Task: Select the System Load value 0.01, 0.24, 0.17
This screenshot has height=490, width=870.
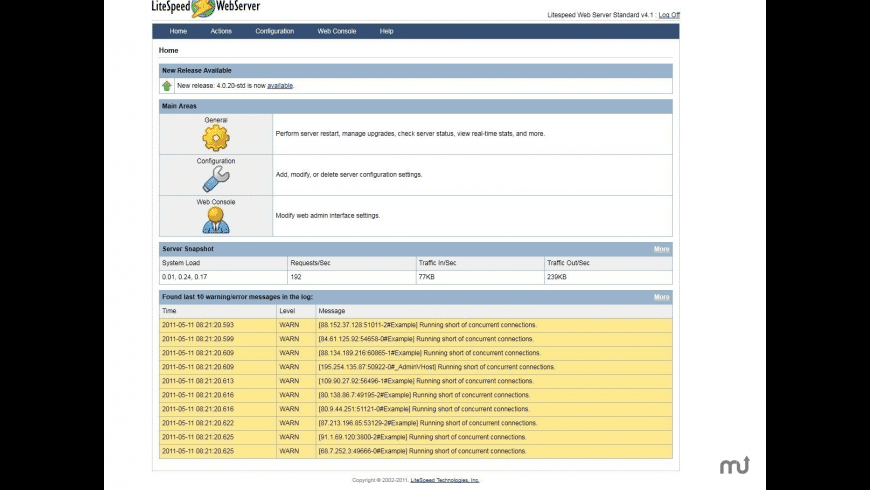Action: [x=184, y=277]
